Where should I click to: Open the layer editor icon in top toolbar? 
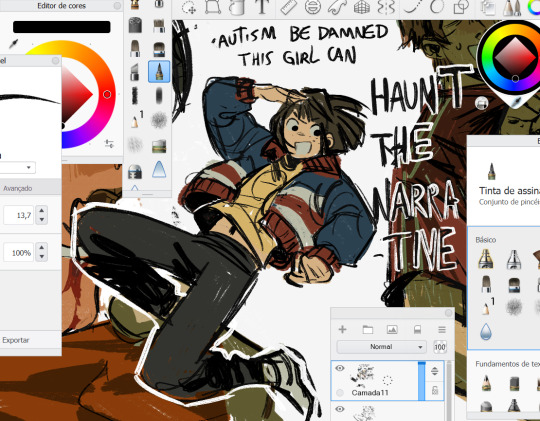pyautogui.click(x=488, y=8)
